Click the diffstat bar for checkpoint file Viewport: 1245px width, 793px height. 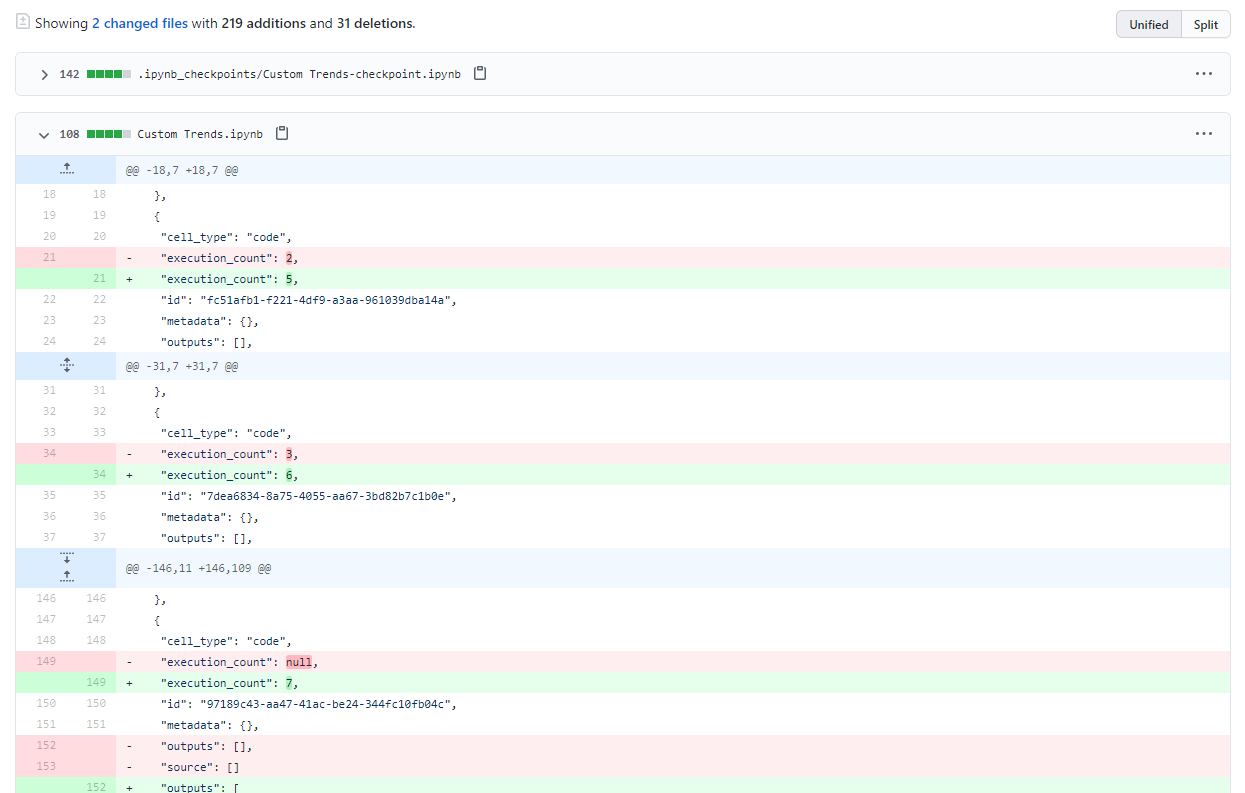(x=109, y=74)
